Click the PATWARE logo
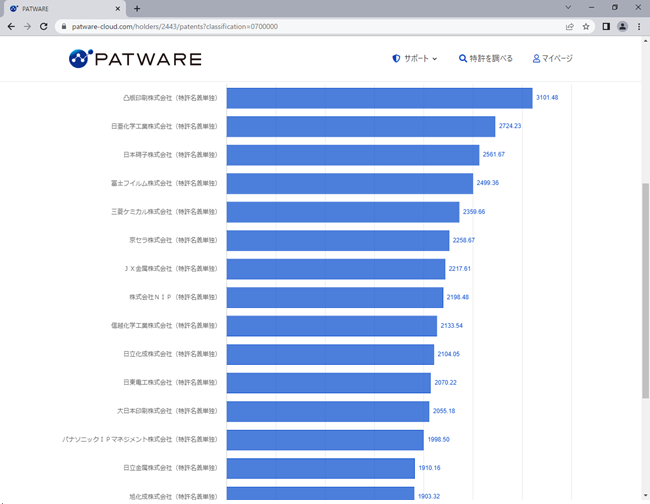 click(135, 59)
